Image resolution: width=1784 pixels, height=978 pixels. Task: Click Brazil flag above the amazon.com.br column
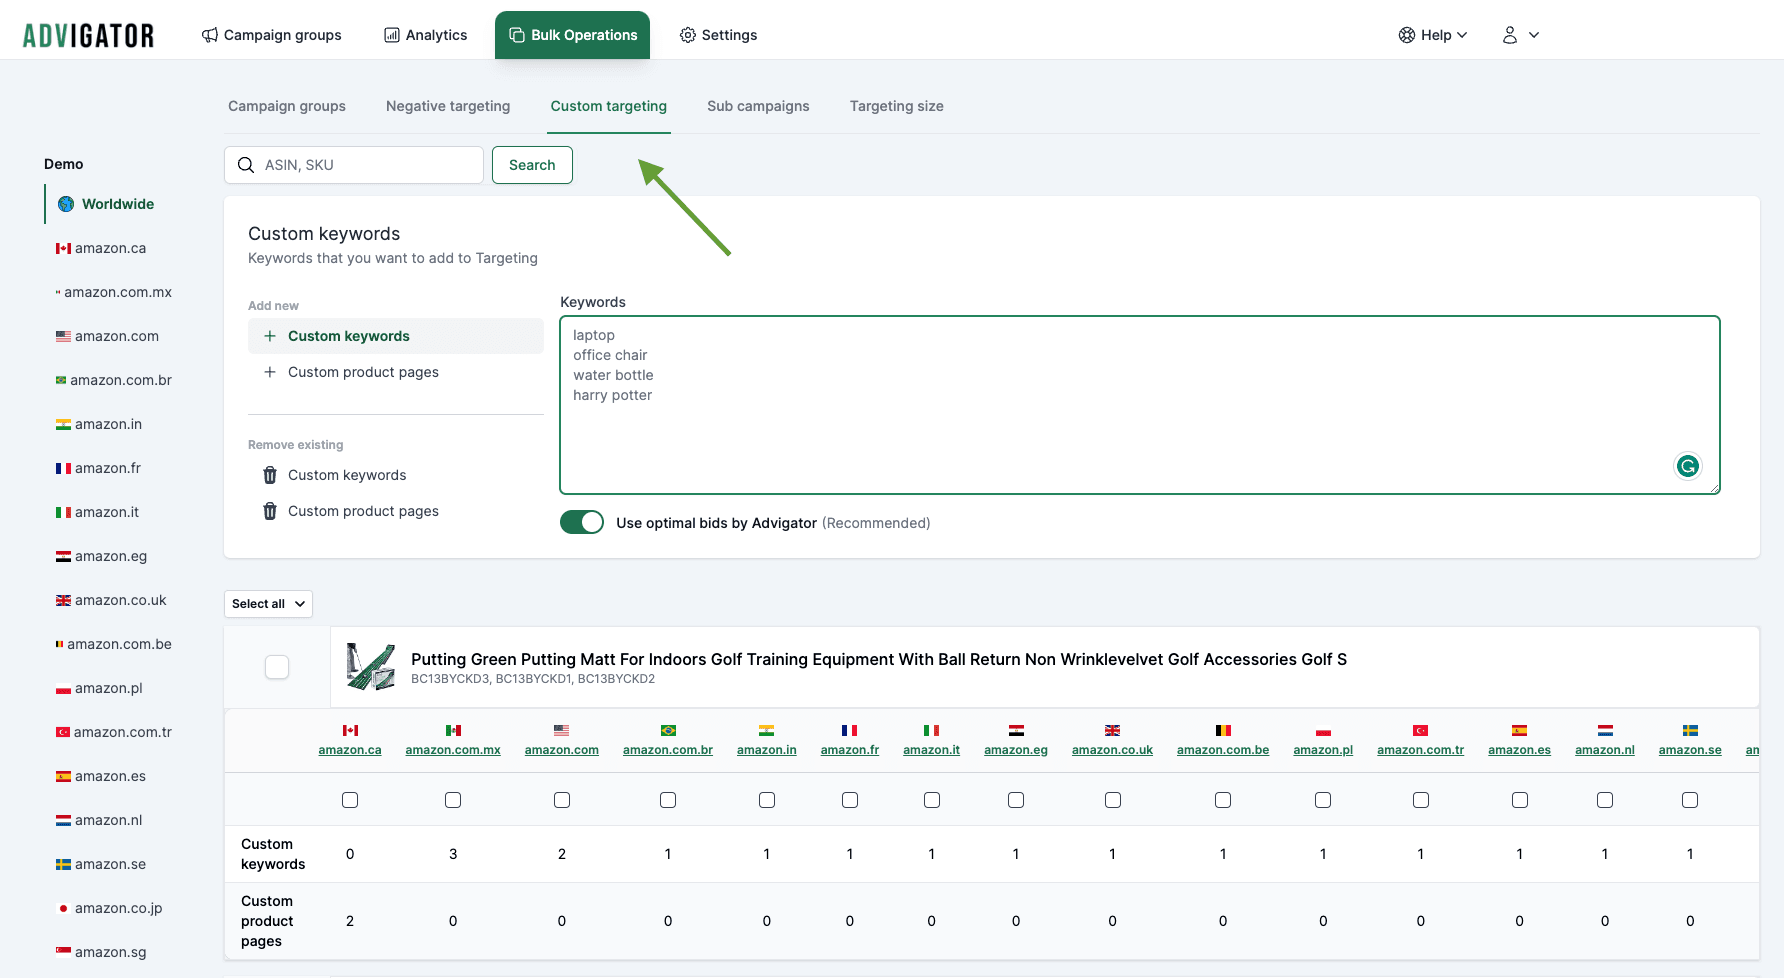pyautogui.click(x=668, y=730)
